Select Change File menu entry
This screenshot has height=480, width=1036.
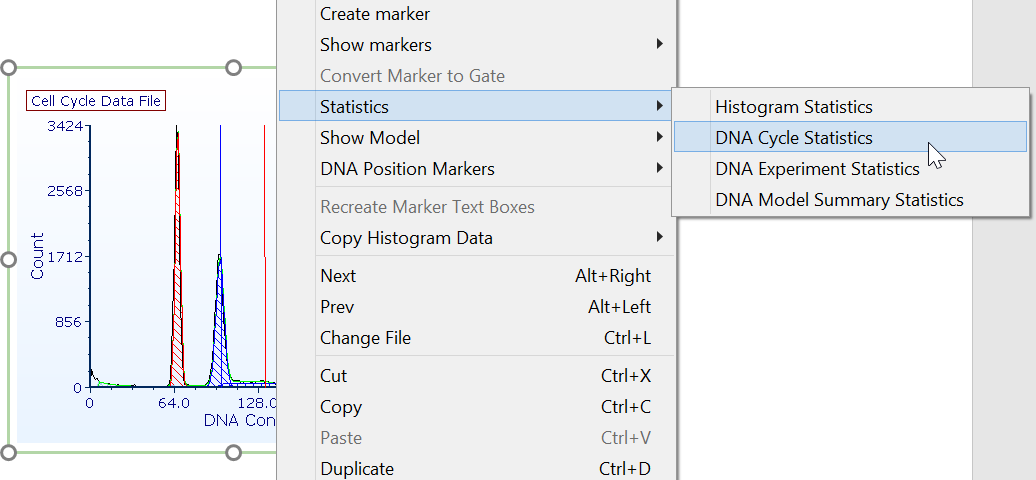(365, 338)
